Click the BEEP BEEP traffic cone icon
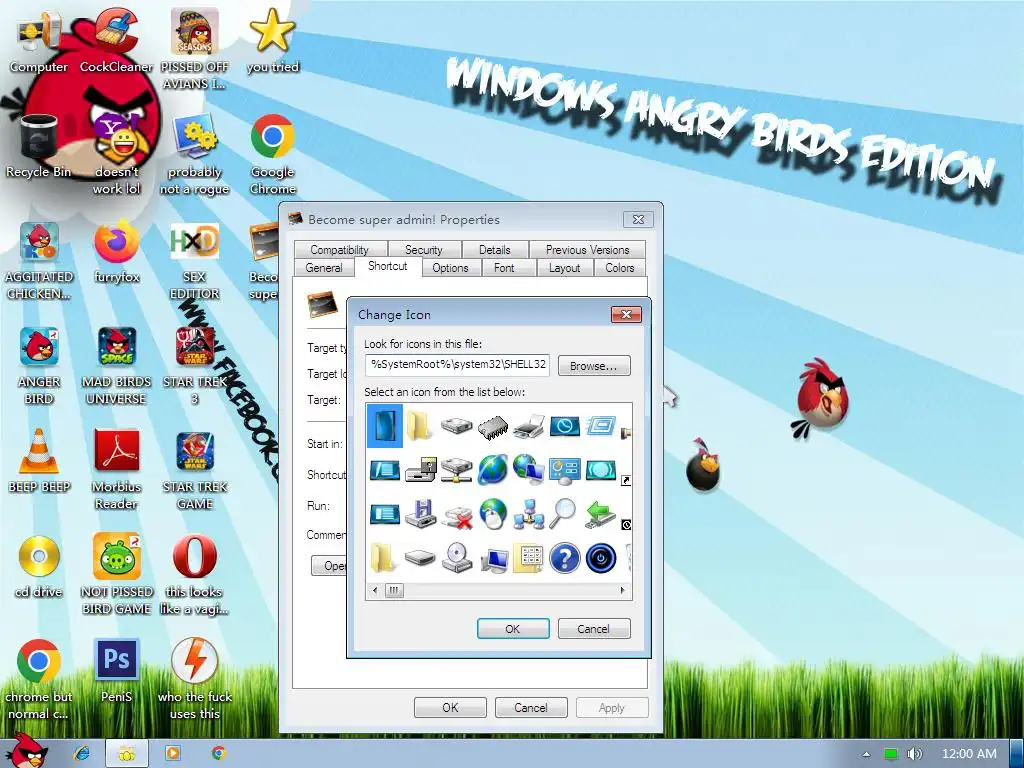1024x768 pixels. [39, 460]
